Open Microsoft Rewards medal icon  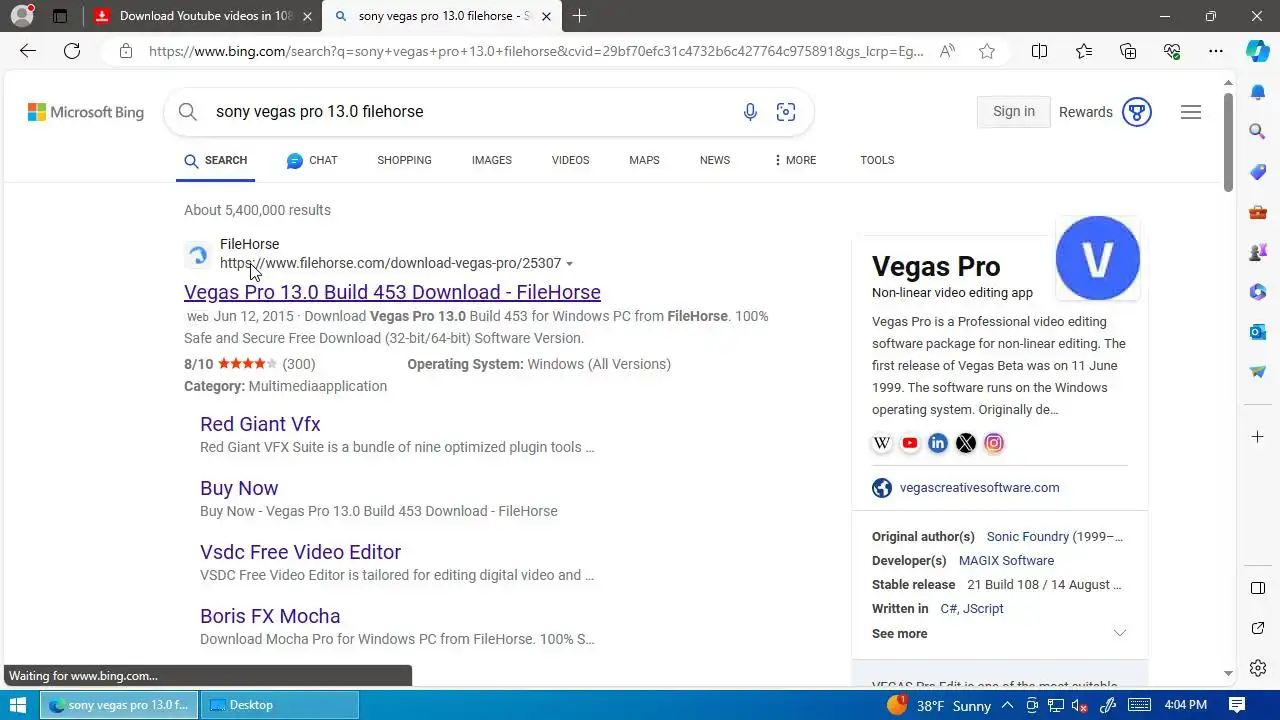[x=1137, y=112]
